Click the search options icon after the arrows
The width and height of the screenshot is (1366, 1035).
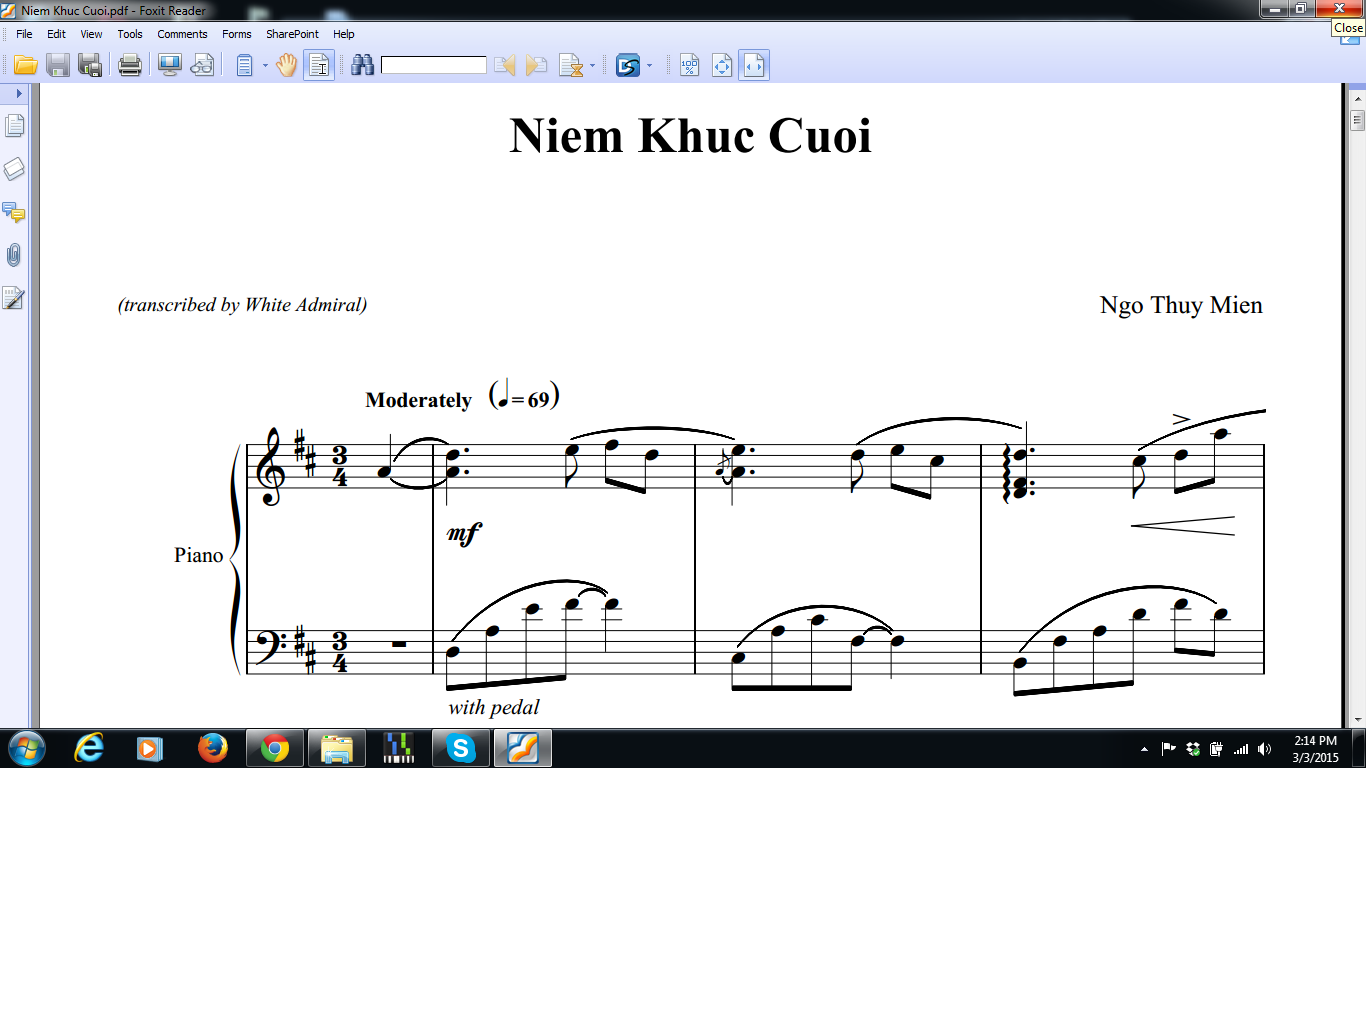[571, 66]
